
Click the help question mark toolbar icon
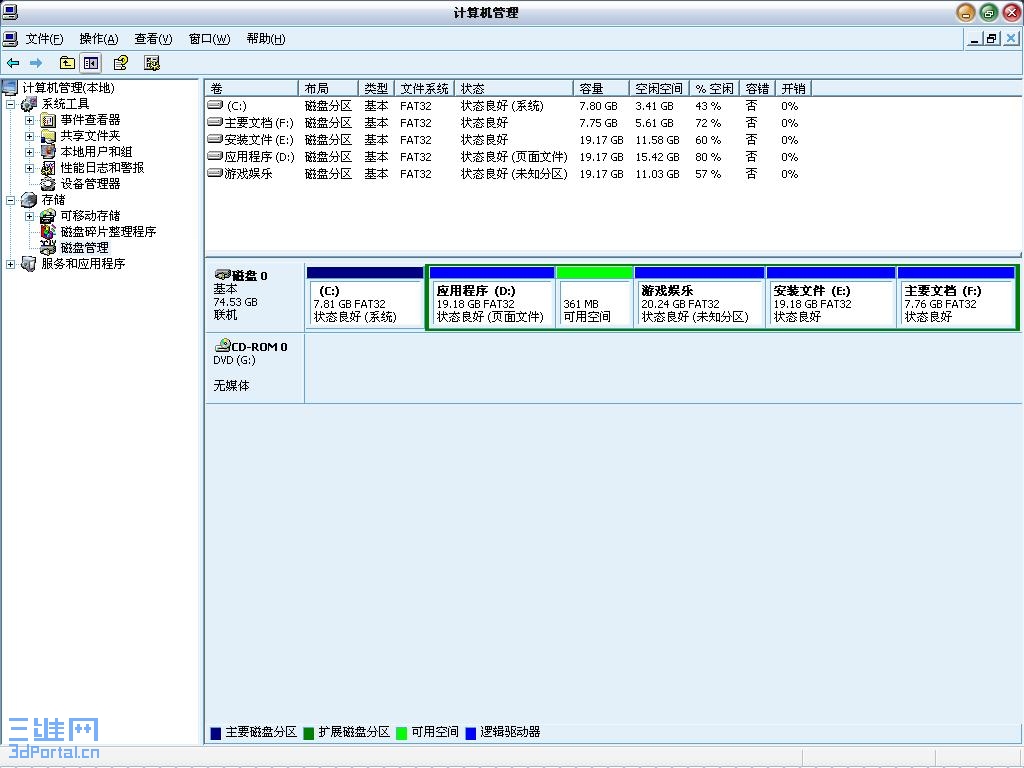(121, 63)
